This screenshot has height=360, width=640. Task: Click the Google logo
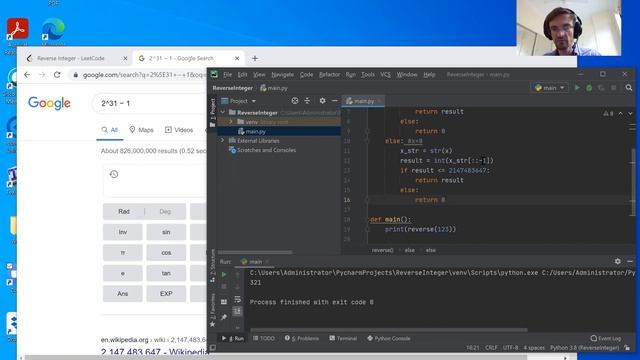(49, 103)
